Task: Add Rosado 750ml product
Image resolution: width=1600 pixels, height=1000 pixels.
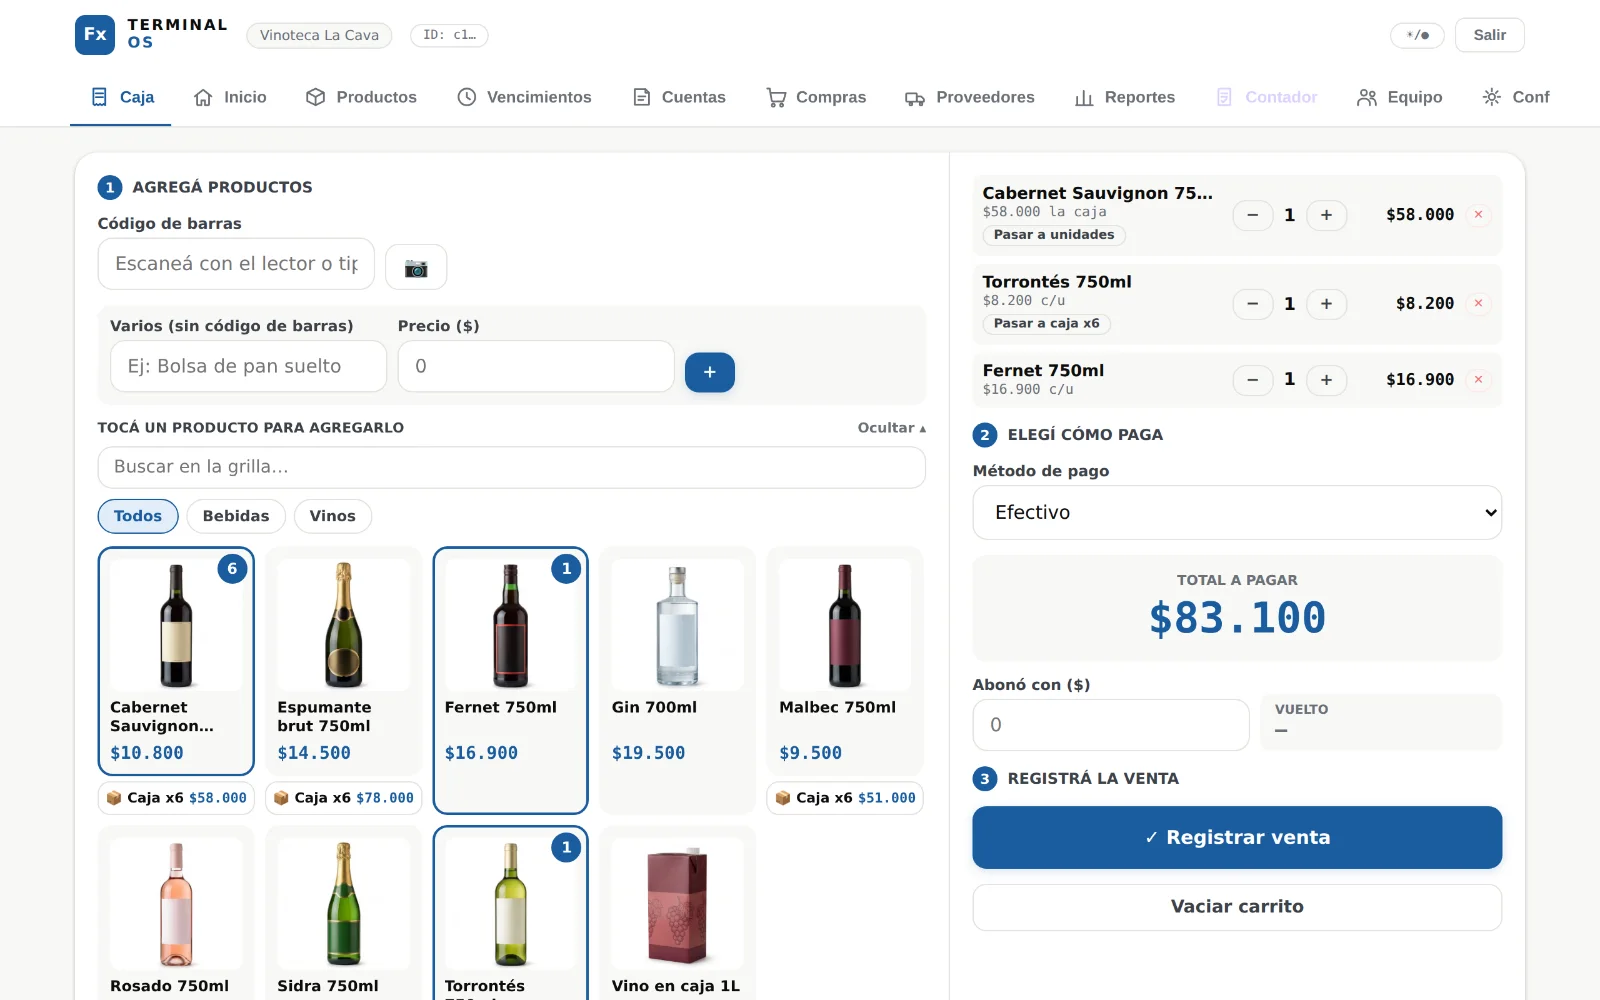Action: pyautogui.click(x=176, y=914)
